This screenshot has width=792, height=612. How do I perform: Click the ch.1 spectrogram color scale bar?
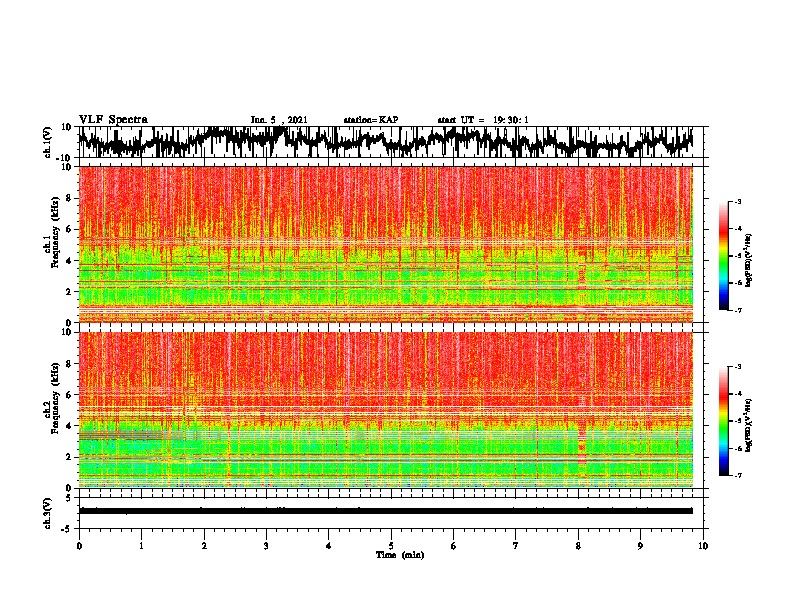click(x=724, y=256)
